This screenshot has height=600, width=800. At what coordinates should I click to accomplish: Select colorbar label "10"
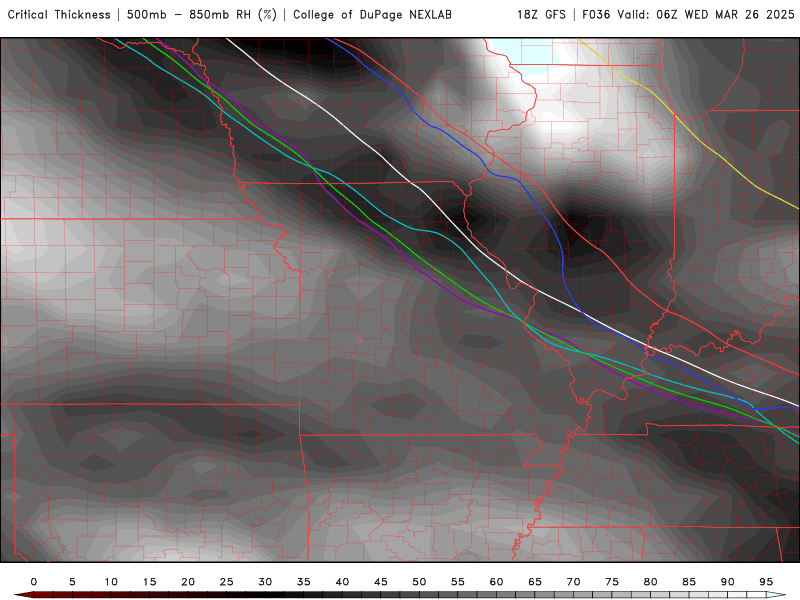pos(111,582)
